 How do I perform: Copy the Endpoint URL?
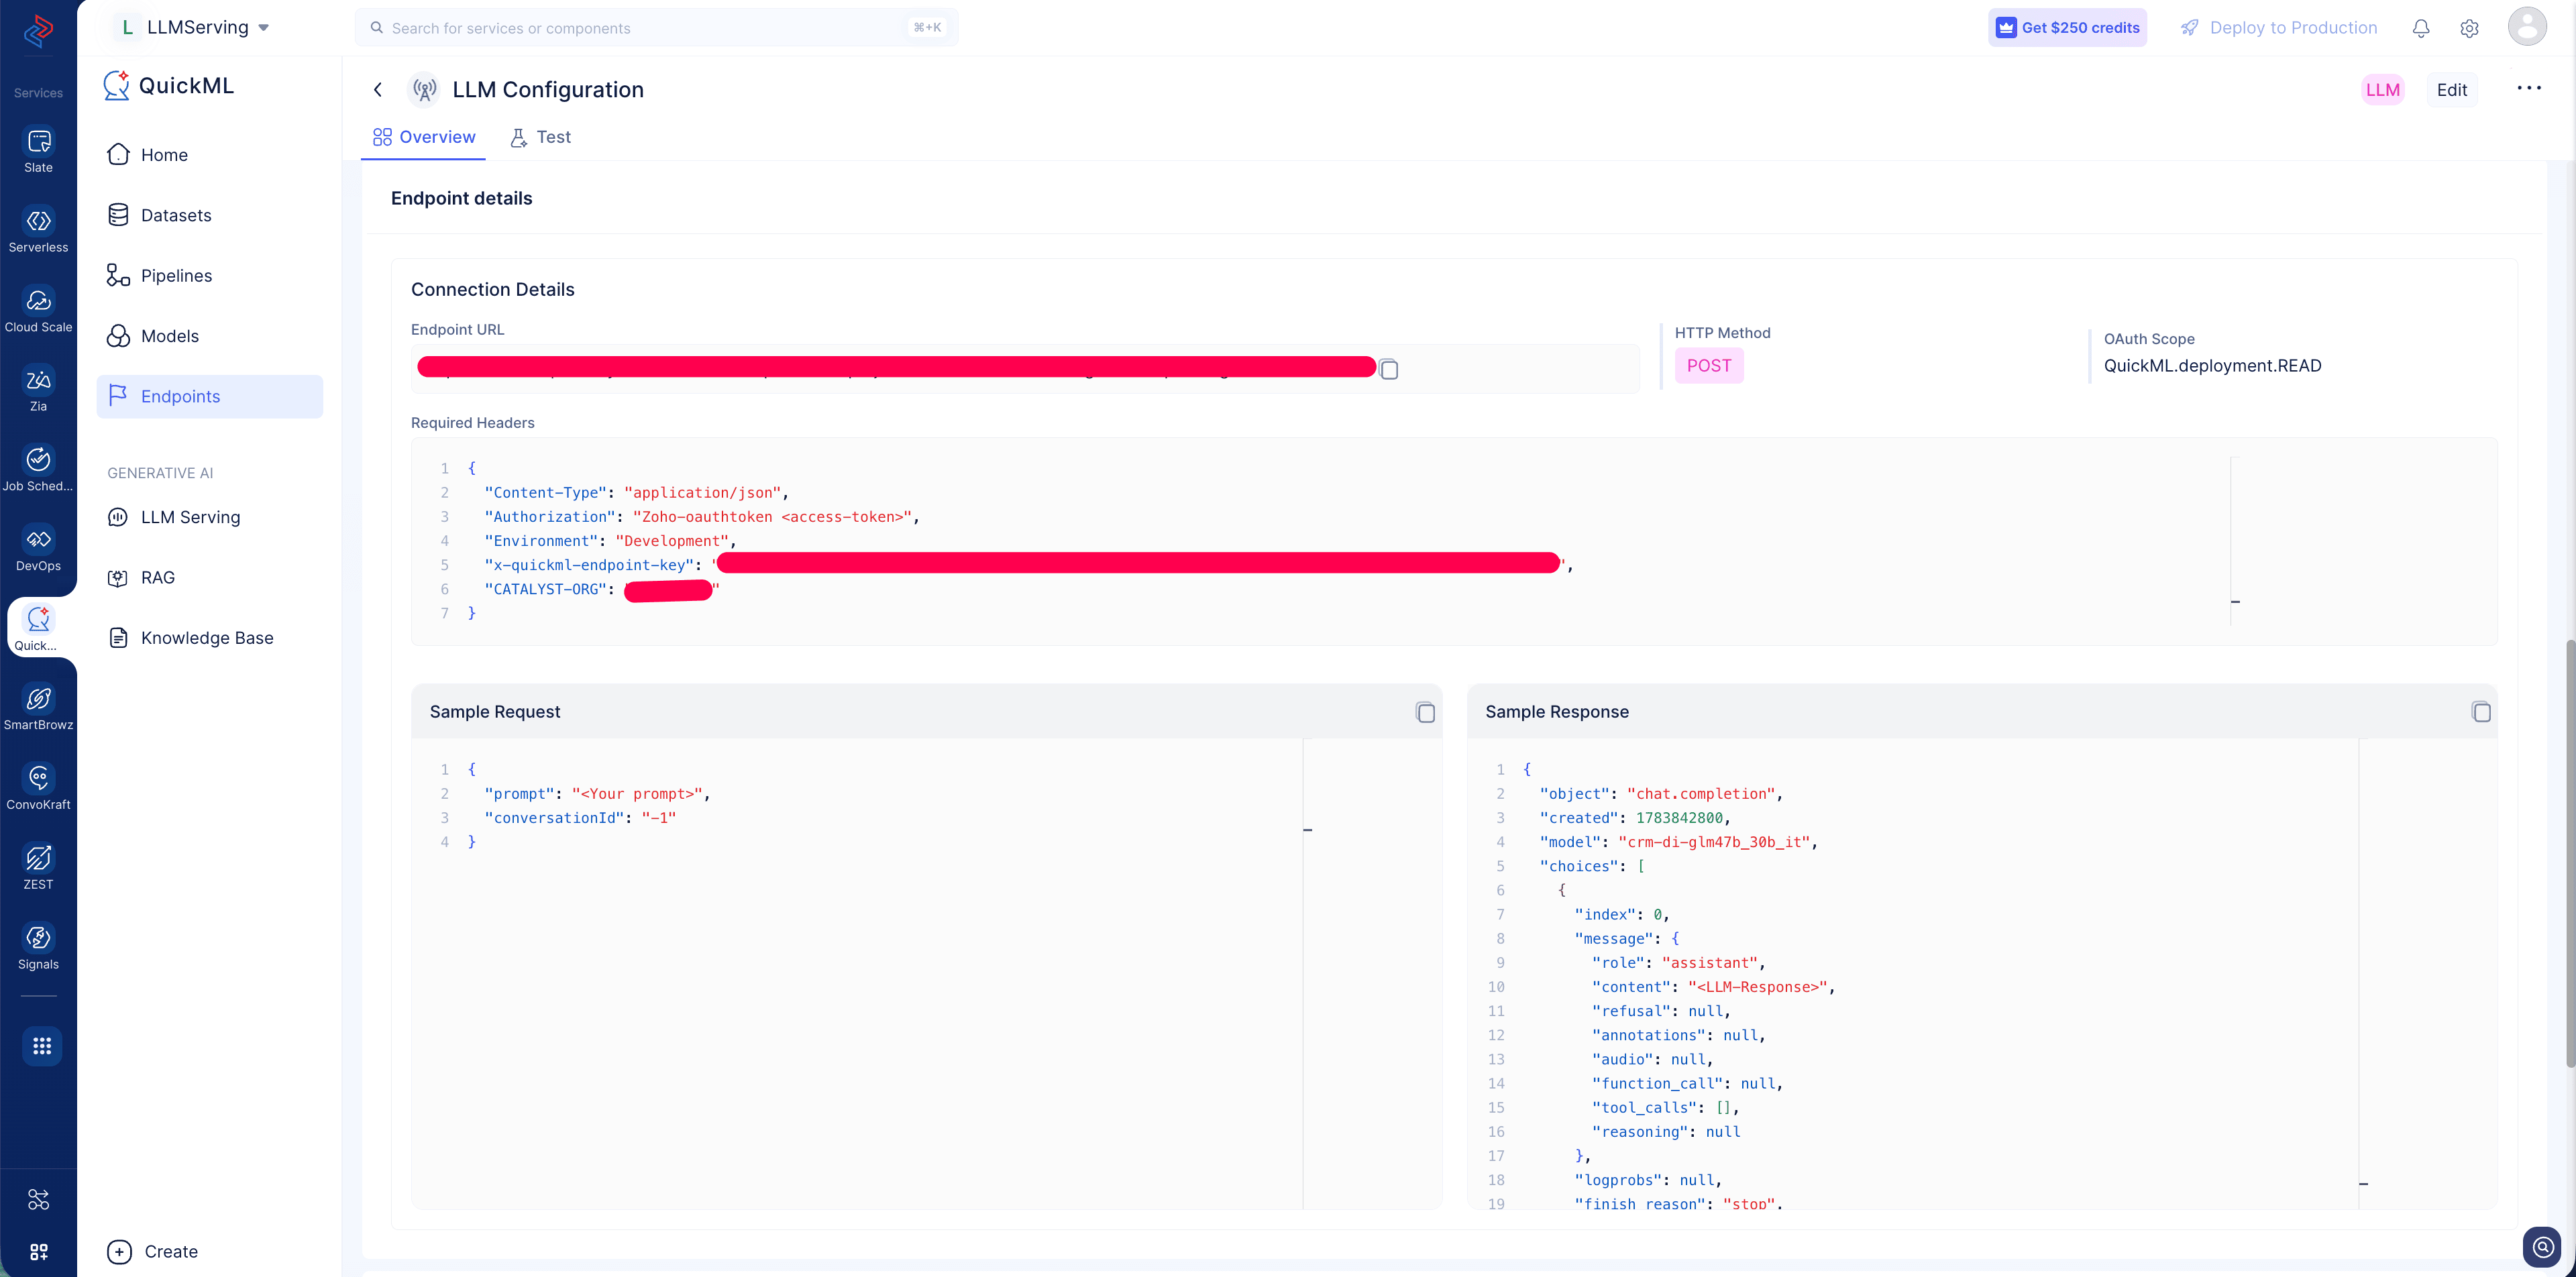click(x=1389, y=369)
